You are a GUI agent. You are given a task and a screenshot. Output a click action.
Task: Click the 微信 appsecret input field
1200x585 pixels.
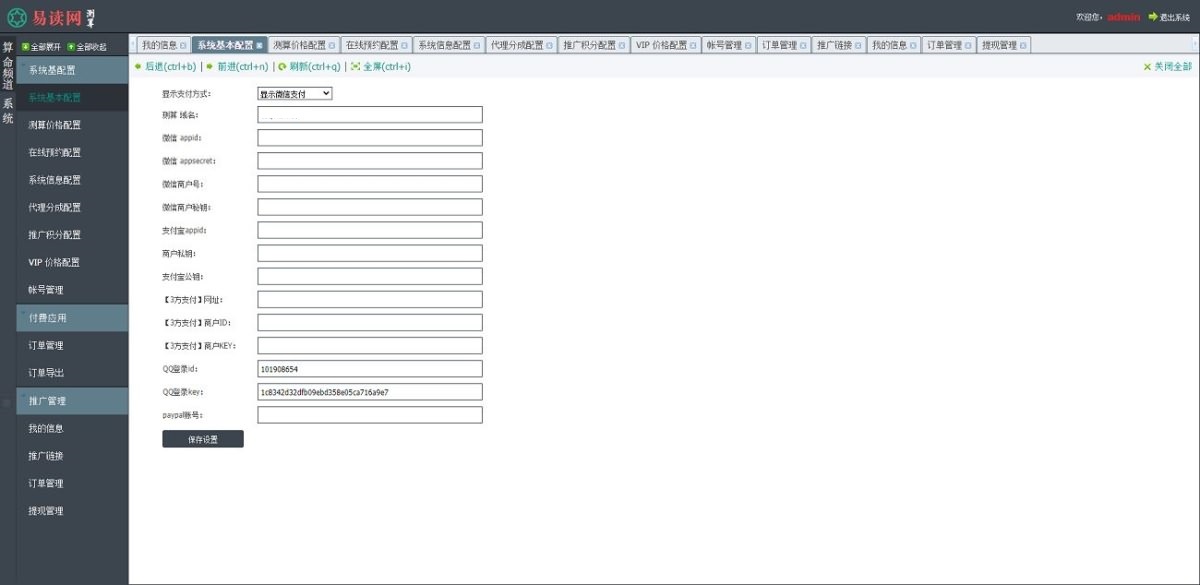(370, 161)
